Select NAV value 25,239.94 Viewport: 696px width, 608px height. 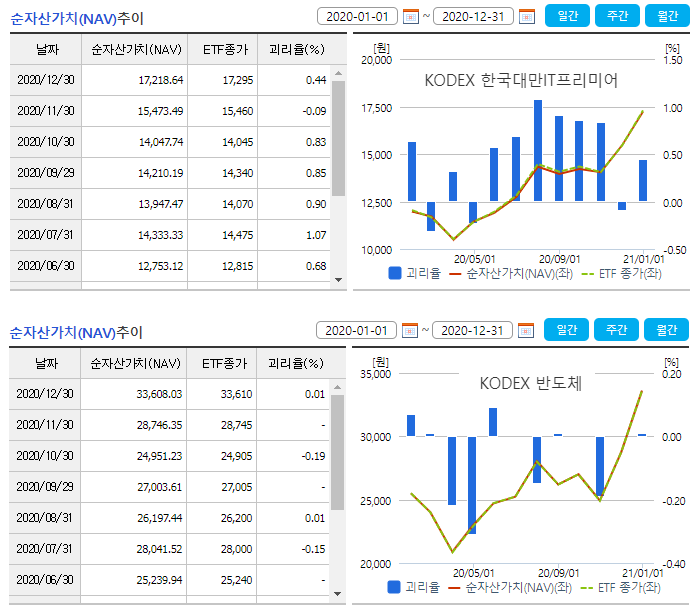pos(159,580)
